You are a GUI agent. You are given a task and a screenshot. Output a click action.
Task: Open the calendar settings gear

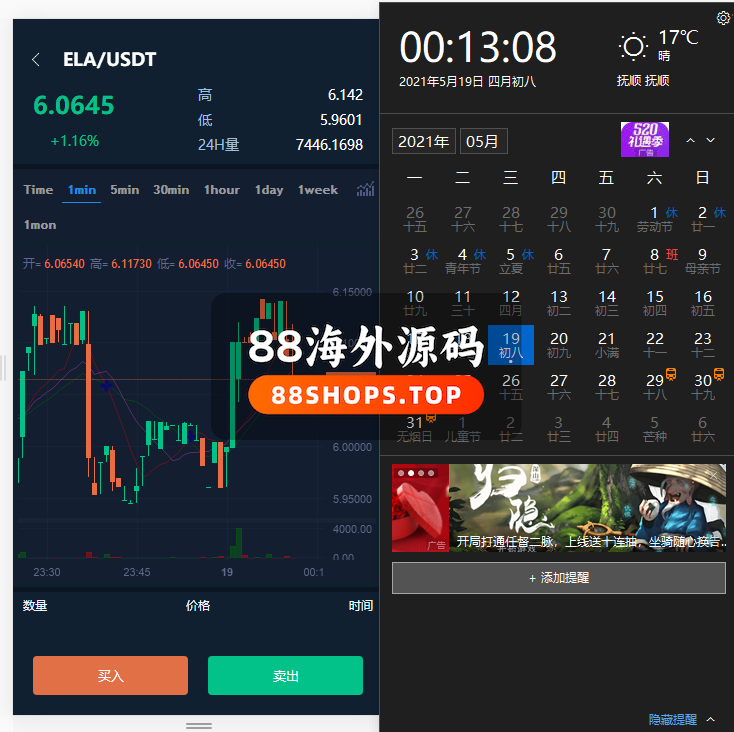click(723, 18)
